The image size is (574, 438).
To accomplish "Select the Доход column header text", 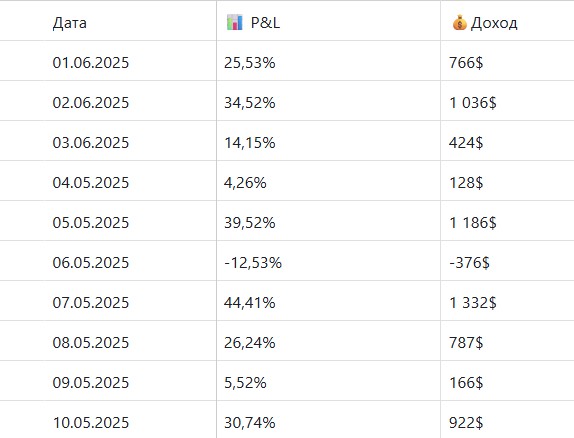I will (x=494, y=23).
